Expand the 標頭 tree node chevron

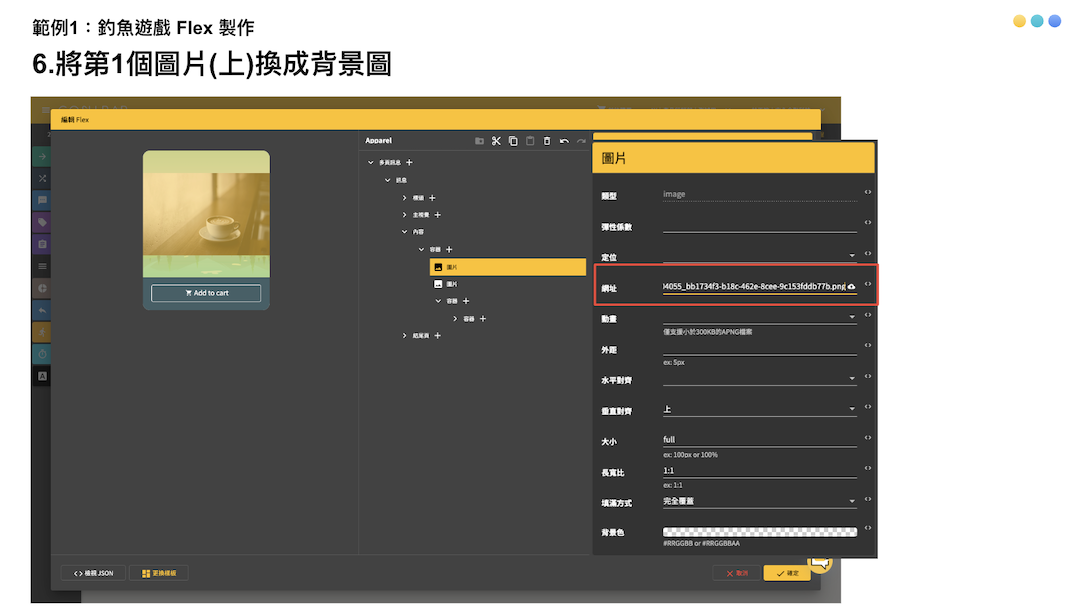404,198
